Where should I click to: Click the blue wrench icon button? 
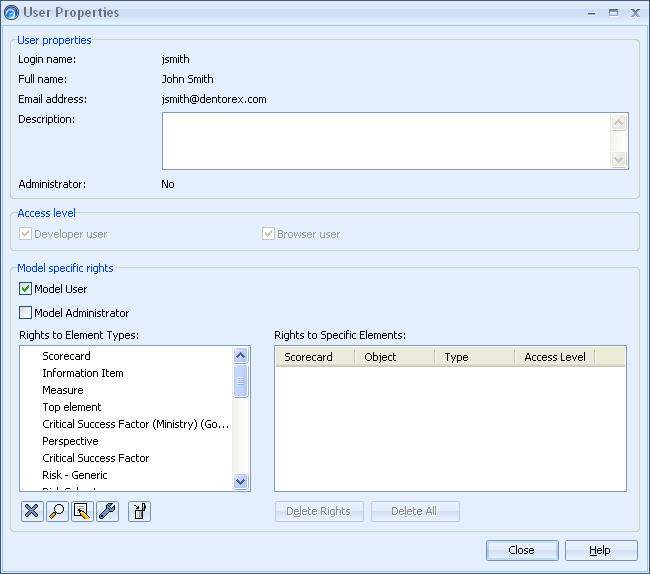(107, 511)
